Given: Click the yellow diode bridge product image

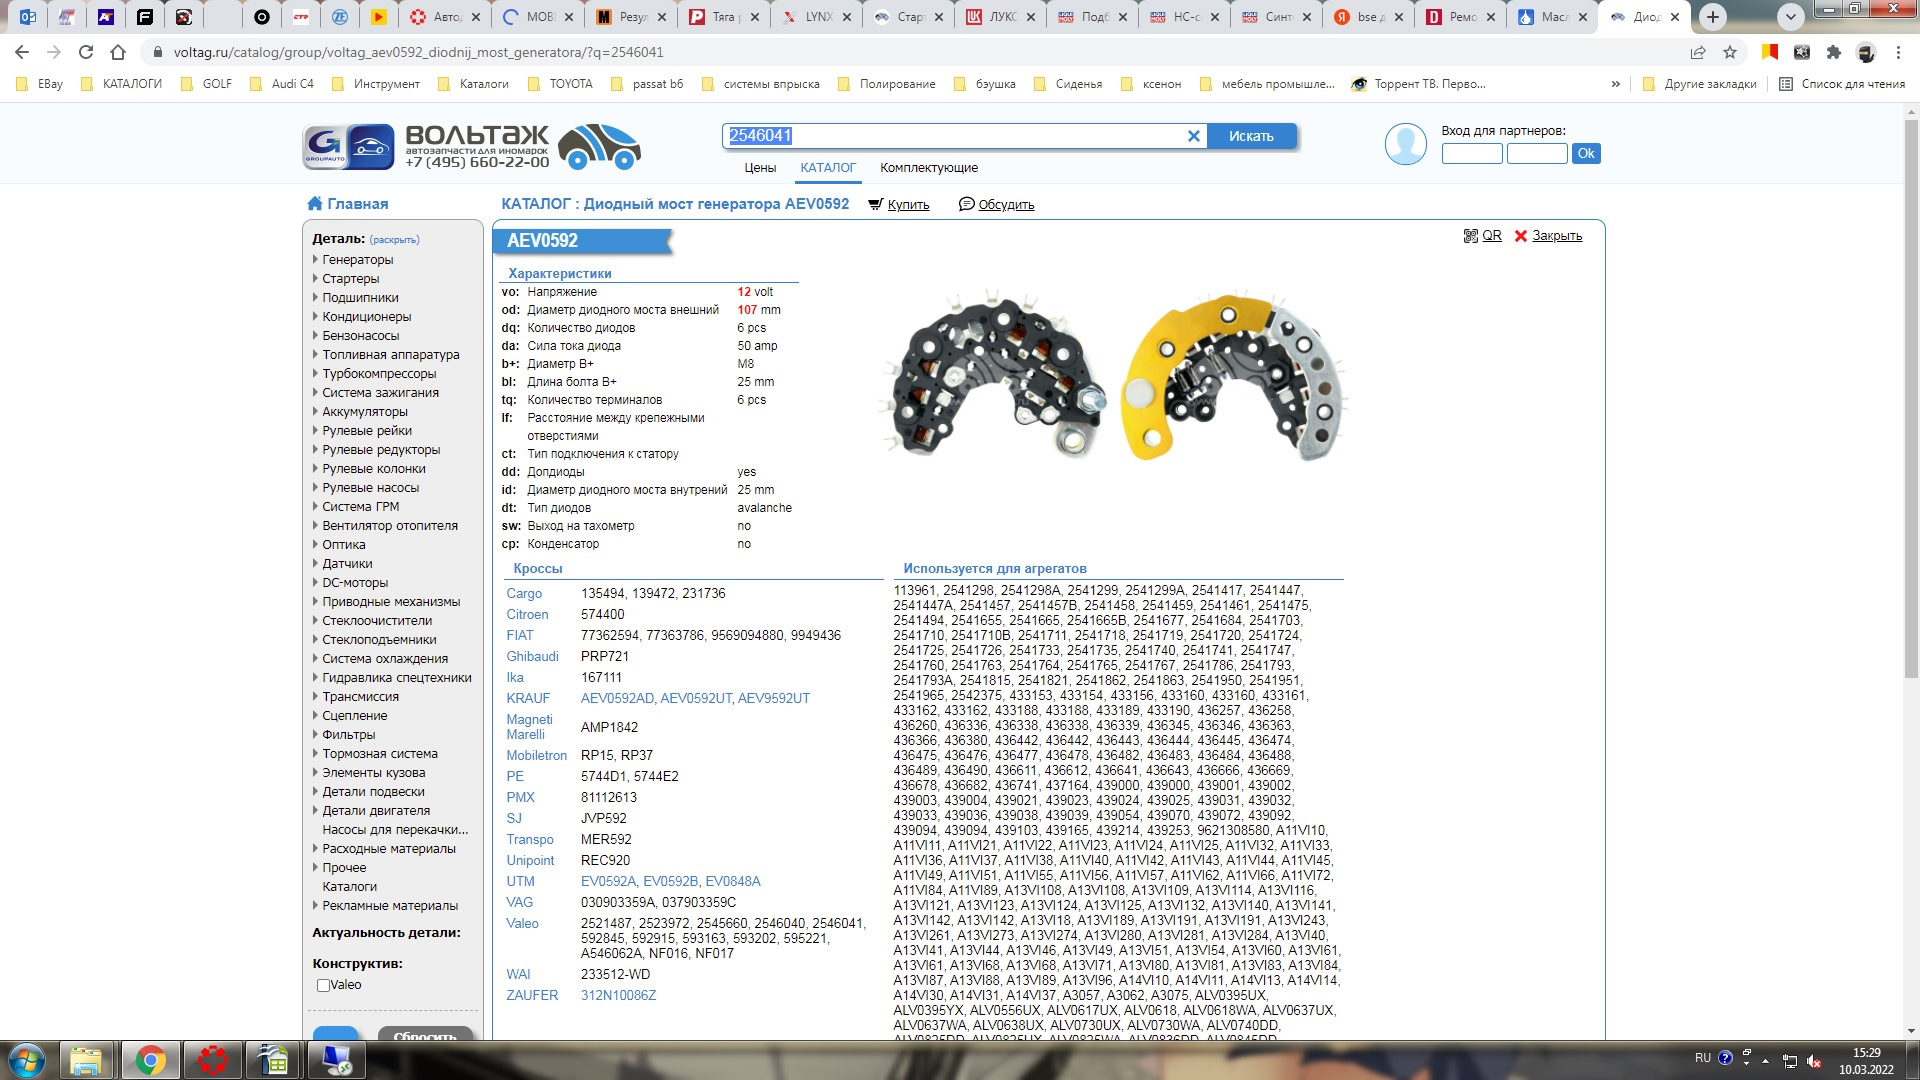Looking at the screenshot, I should (1234, 376).
